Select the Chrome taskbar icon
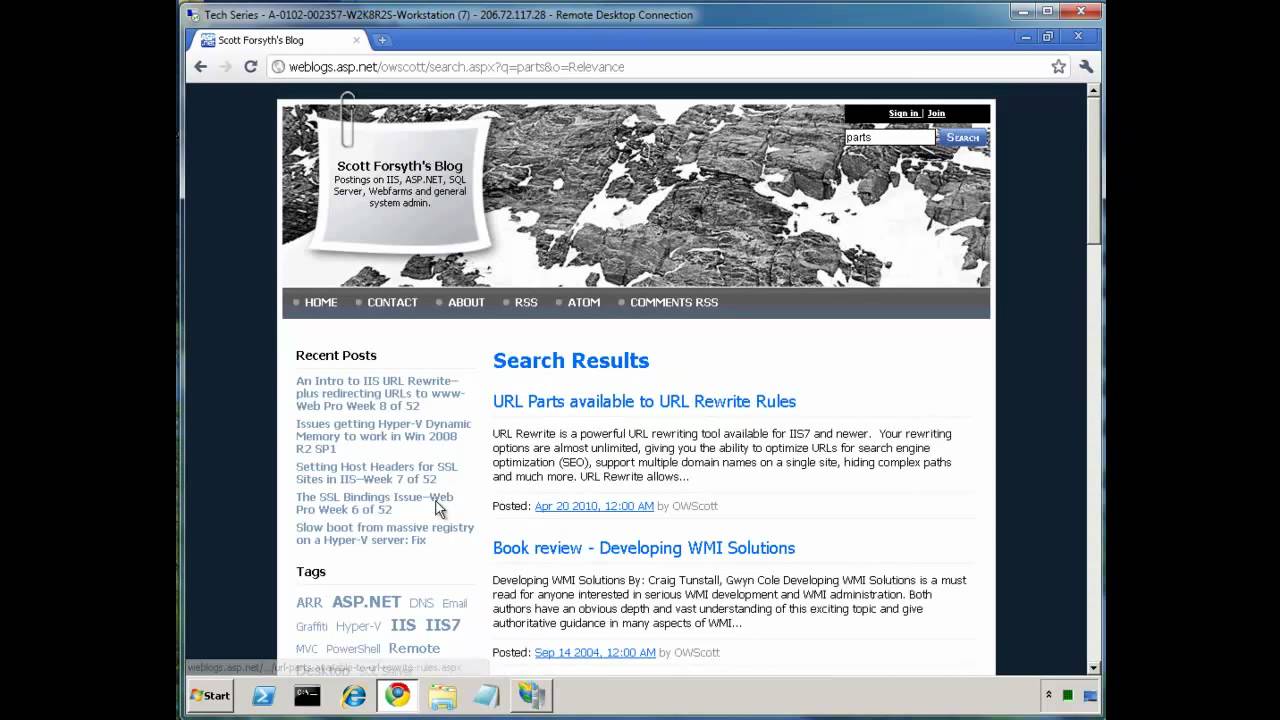This screenshot has width=1280, height=720. tap(397, 695)
